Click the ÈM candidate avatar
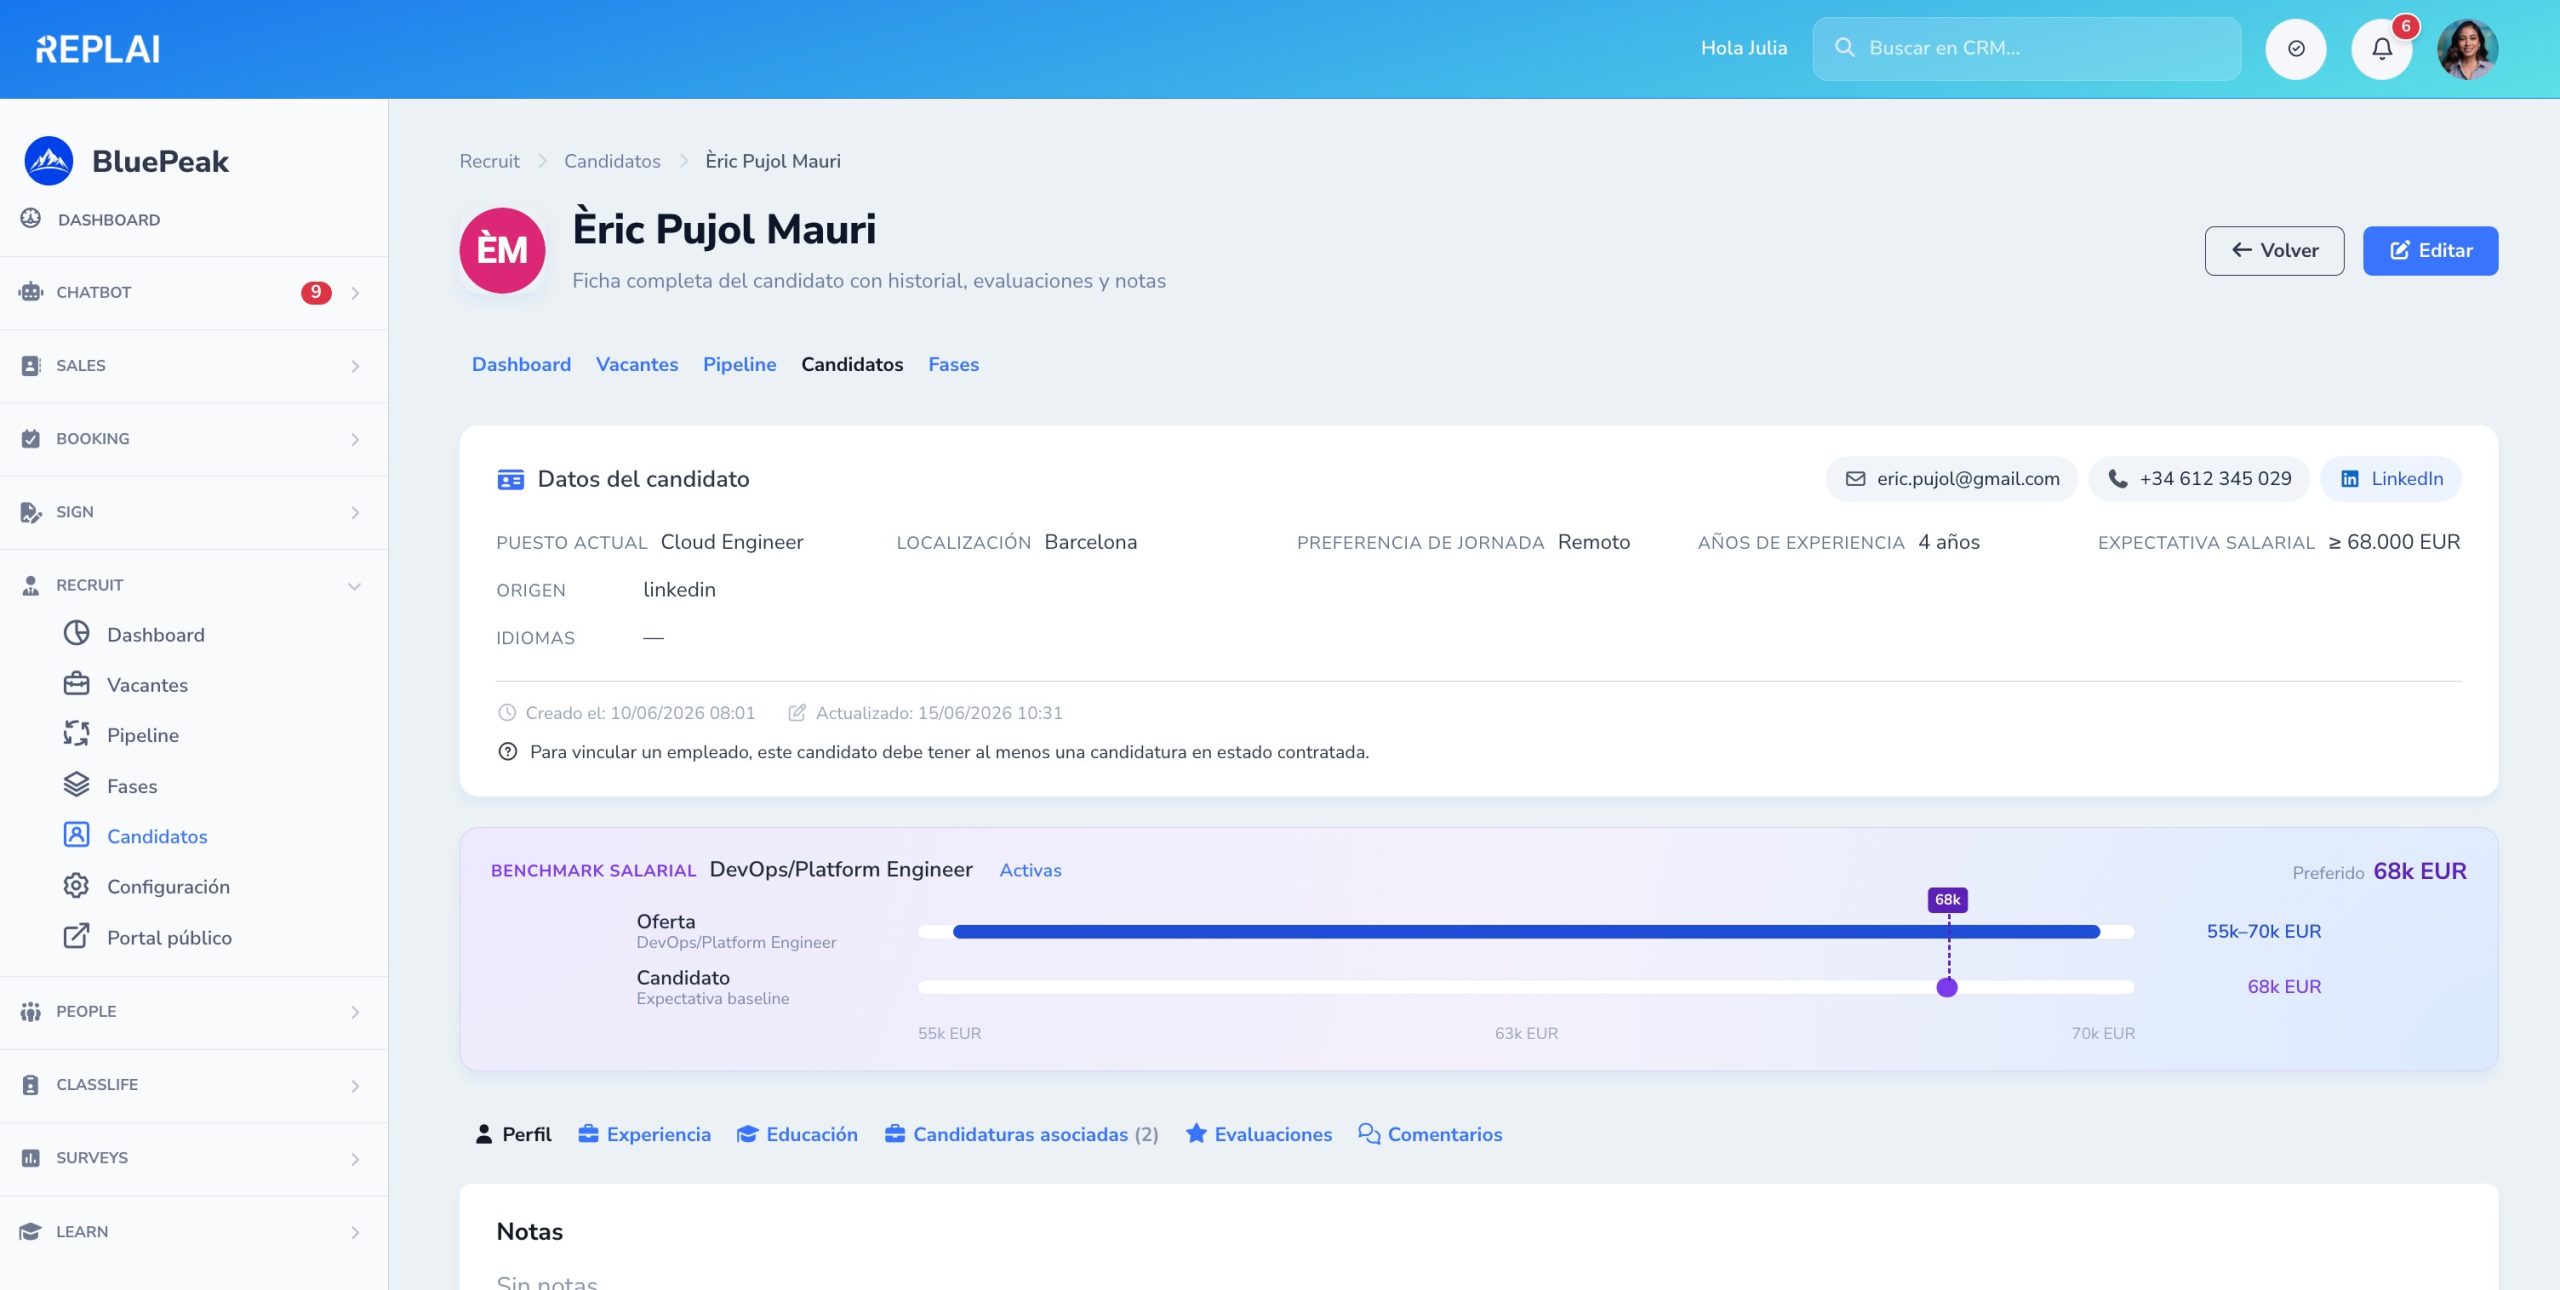This screenshot has width=2560, height=1290. coord(502,250)
